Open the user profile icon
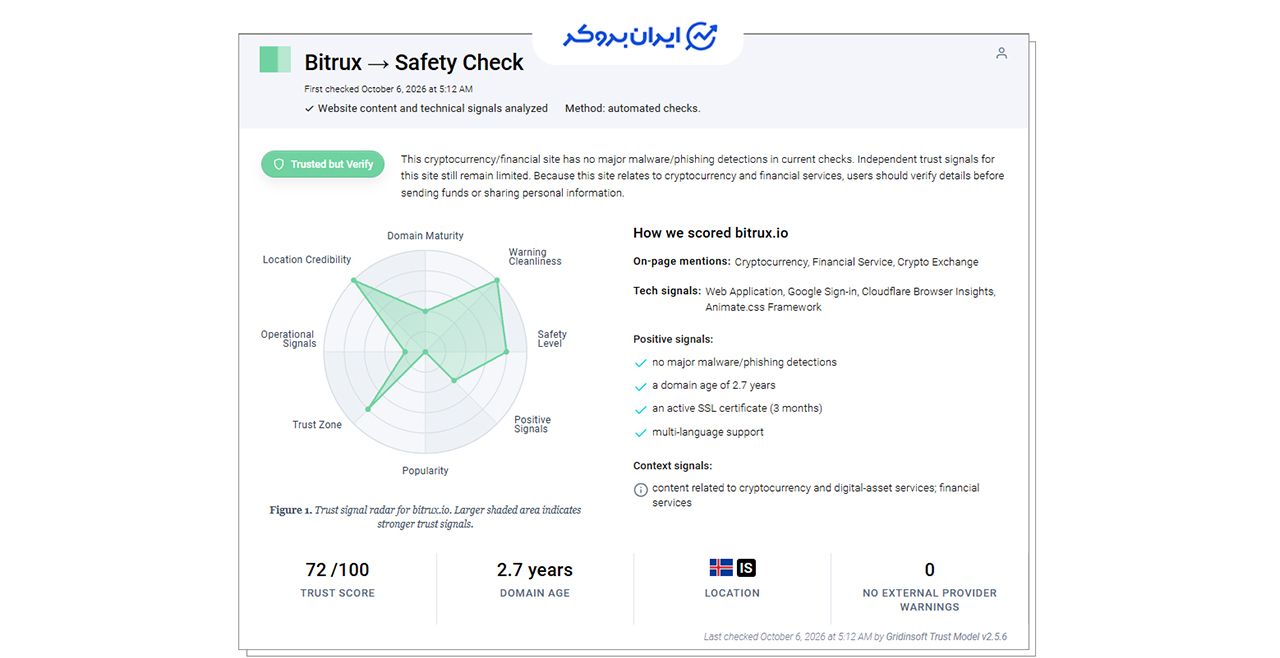The width and height of the screenshot is (1280, 658). coord(1001,53)
